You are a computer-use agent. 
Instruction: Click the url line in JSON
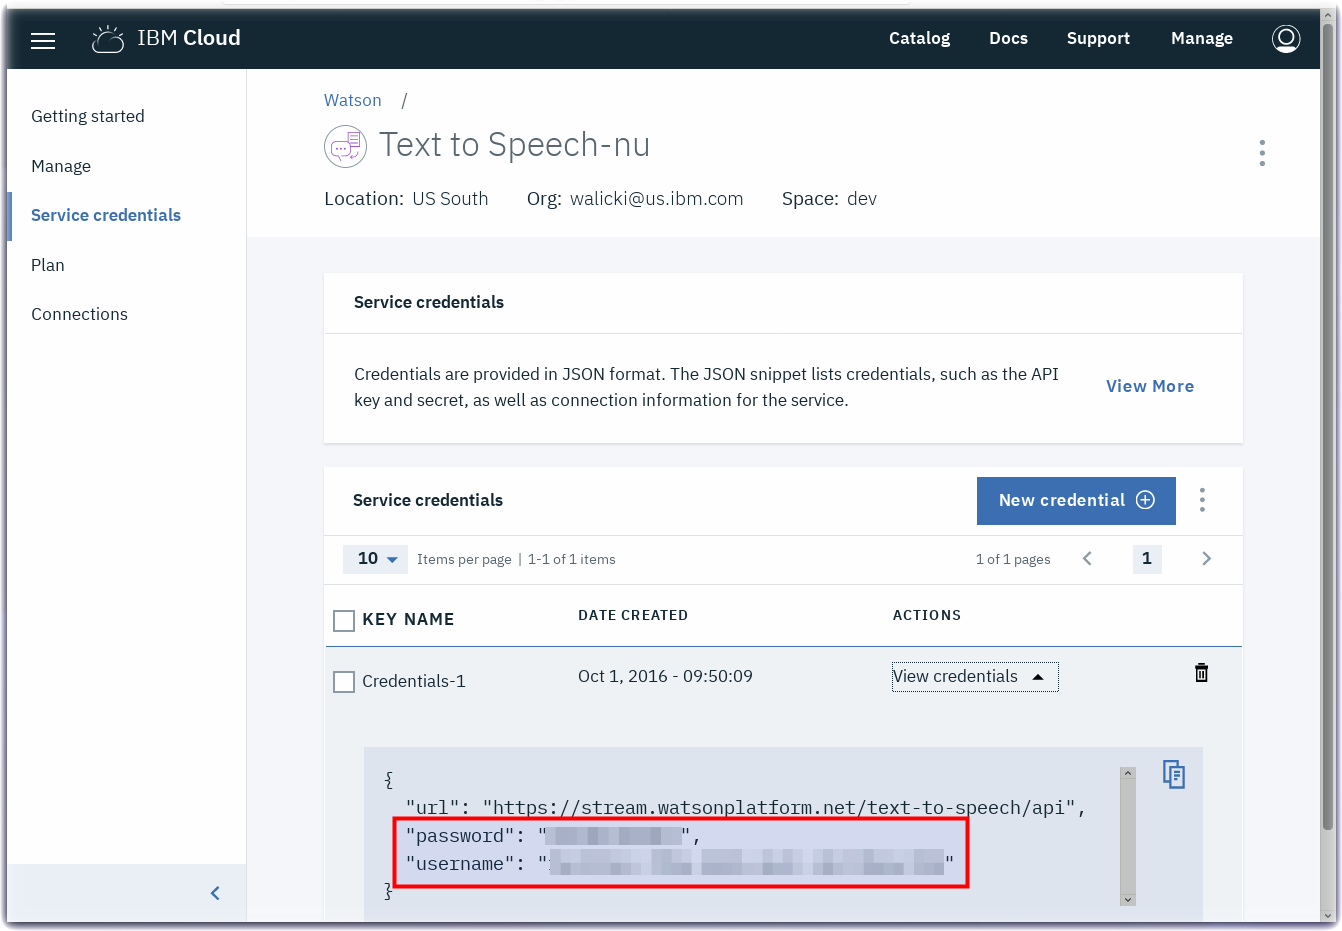[x=746, y=808]
